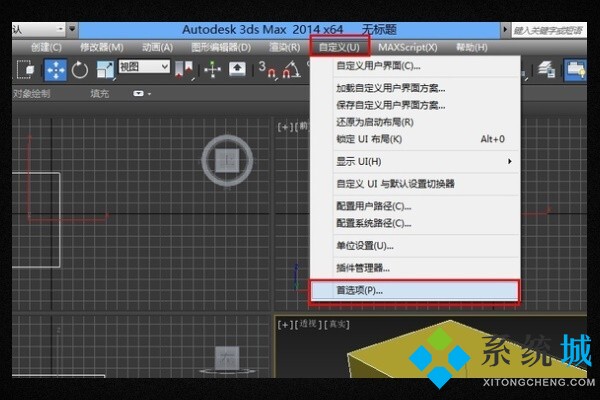This screenshot has height=400, width=600.
Task: Click the ribbon minimize toggle button next to 填充
Action: coord(139,94)
